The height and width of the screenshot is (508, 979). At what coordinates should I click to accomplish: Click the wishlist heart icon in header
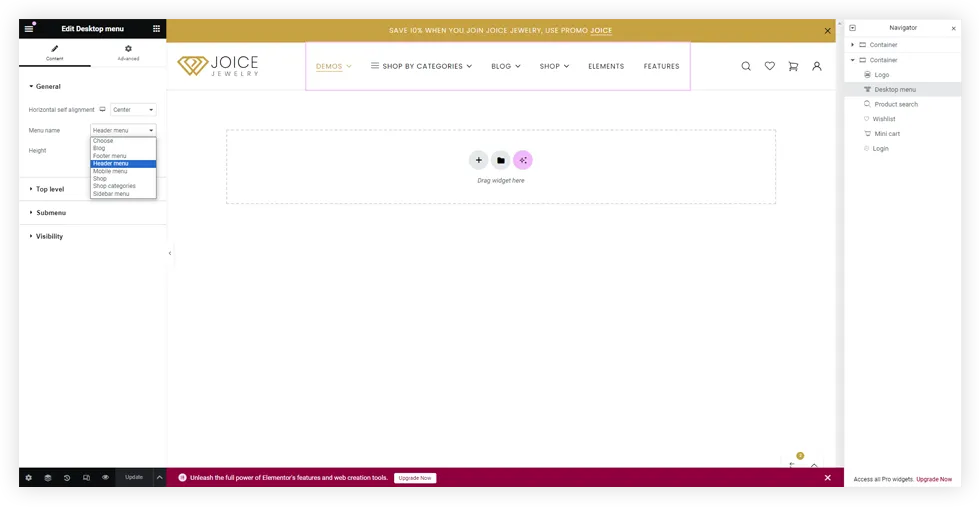point(769,66)
